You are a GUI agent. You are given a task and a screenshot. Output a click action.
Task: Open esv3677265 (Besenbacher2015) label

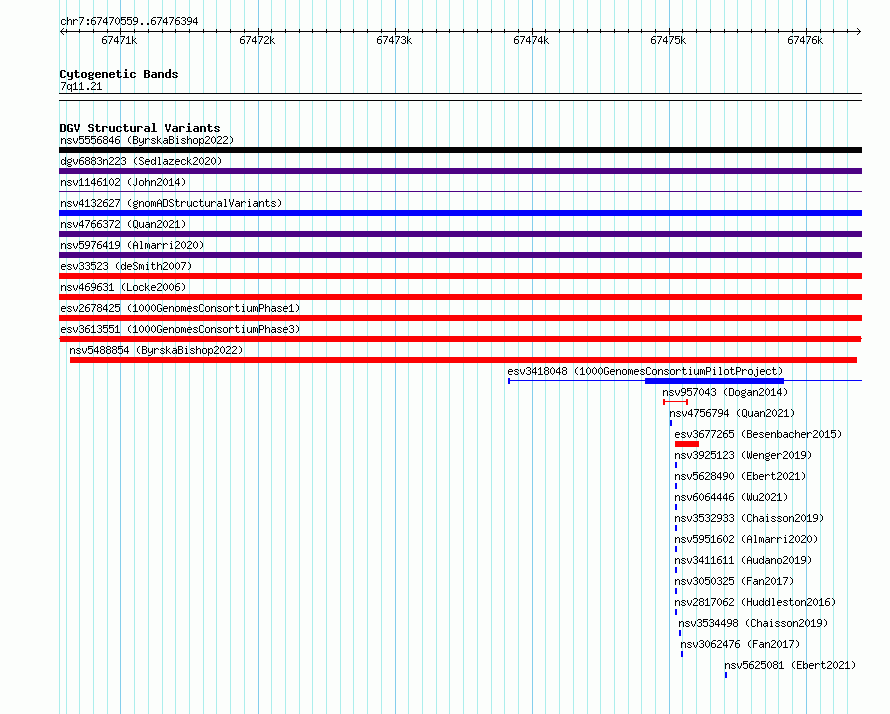click(x=758, y=434)
